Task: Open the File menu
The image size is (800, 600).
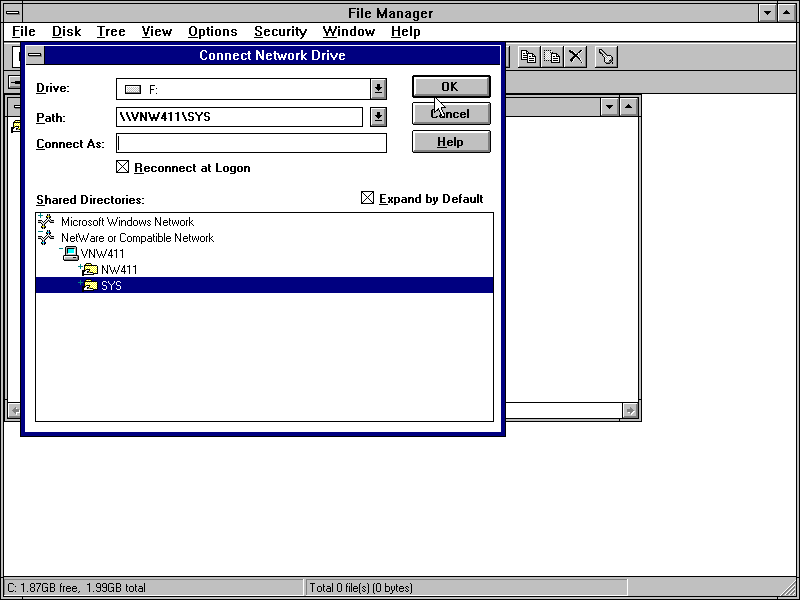Action: (23, 32)
